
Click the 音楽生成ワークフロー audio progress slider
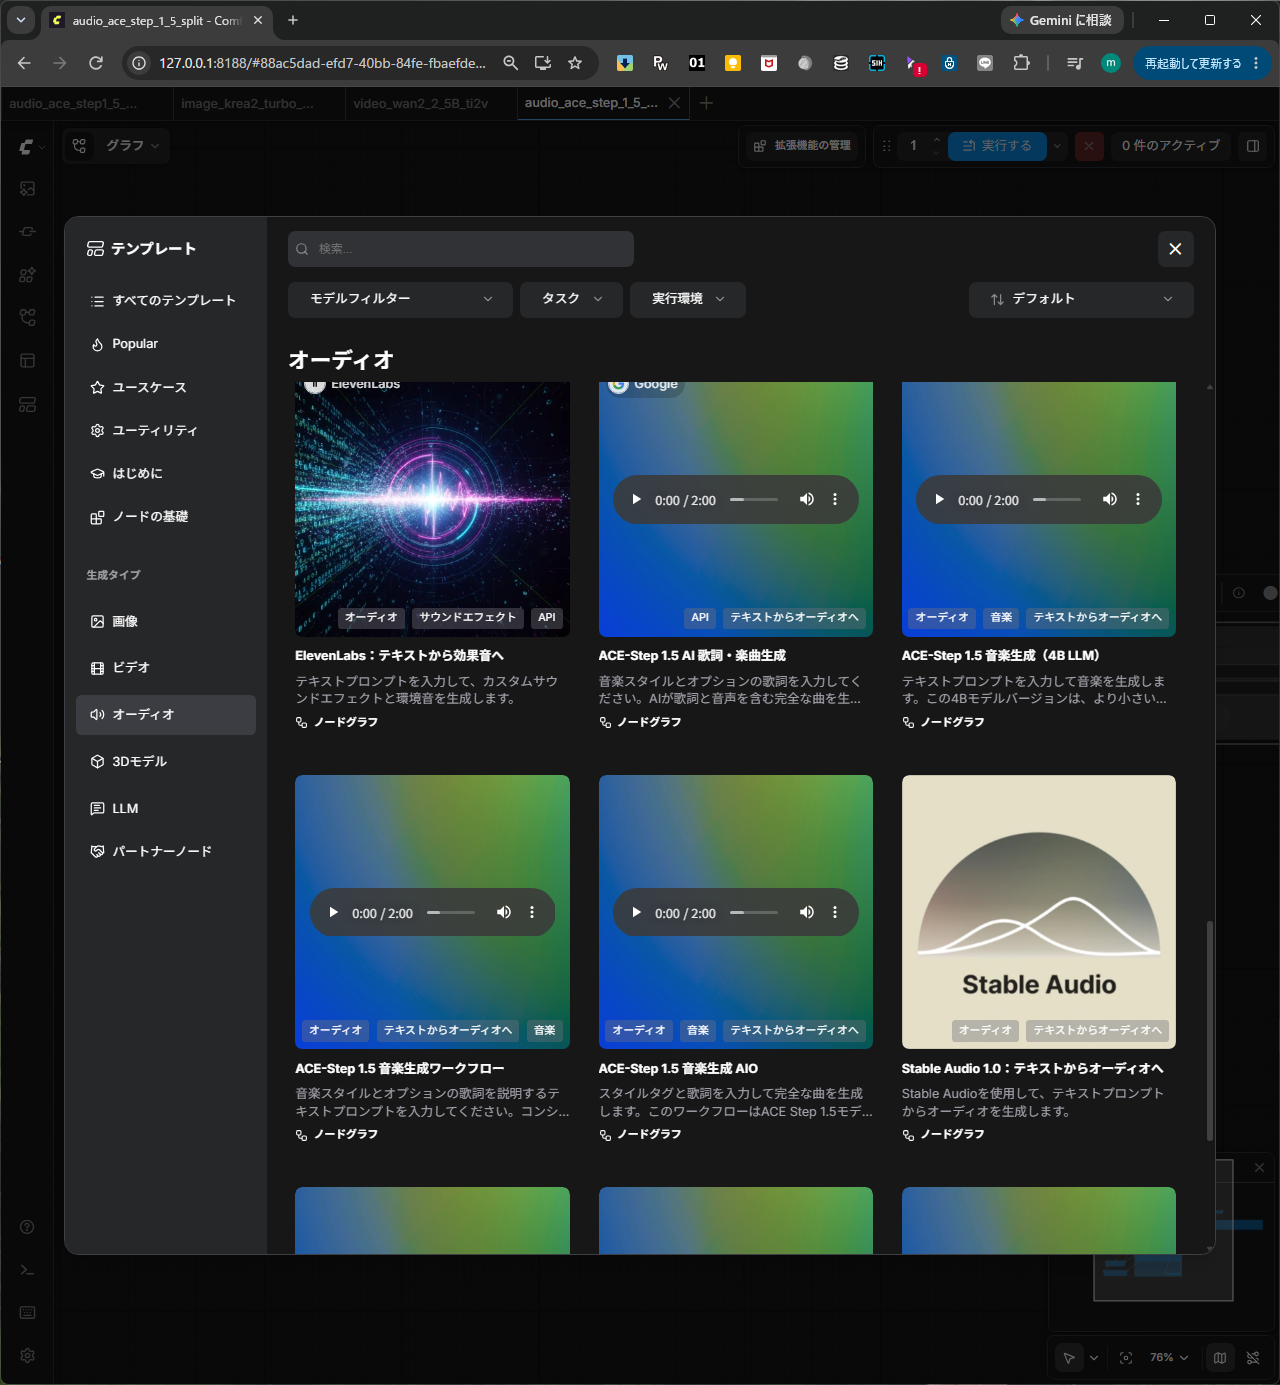click(451, 912)
